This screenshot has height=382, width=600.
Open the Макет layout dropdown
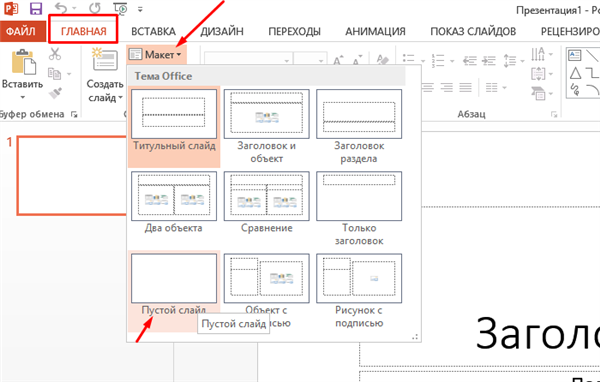coord(156,55)
